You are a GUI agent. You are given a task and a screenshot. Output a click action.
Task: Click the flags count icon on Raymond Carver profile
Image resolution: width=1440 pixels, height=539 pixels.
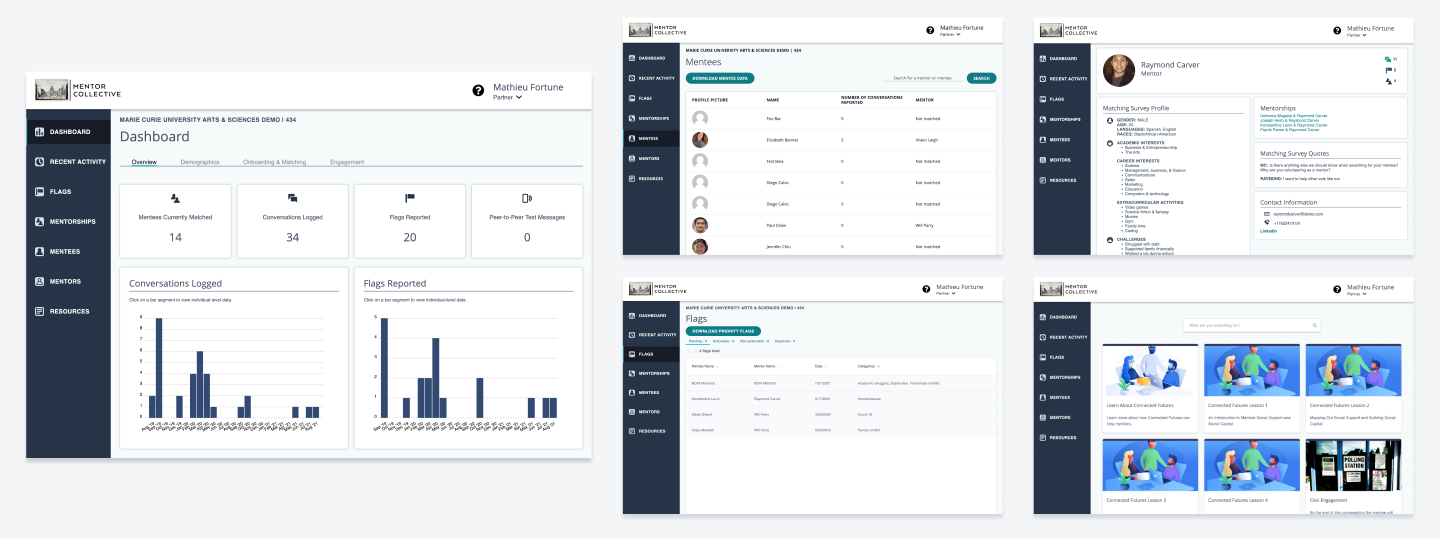click(x=1387, y=70)
